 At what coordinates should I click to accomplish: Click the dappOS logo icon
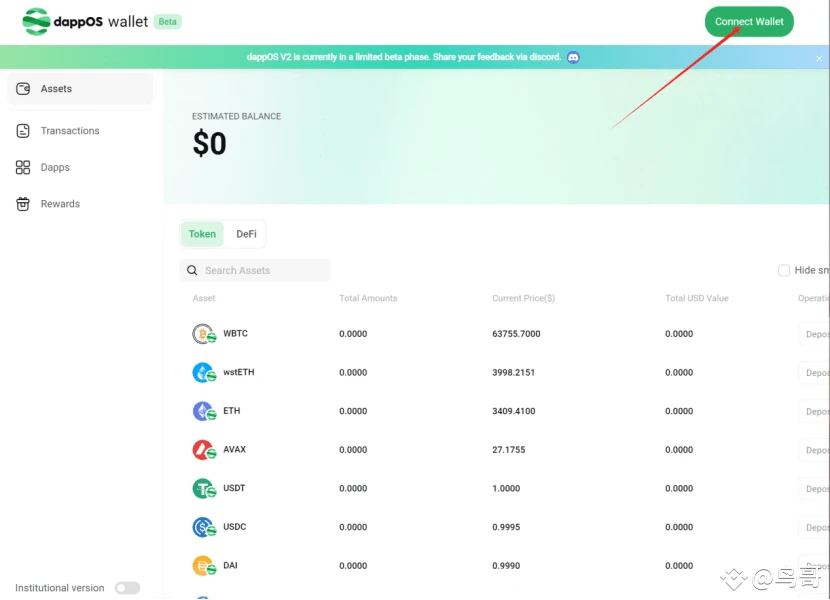(37, 22)
